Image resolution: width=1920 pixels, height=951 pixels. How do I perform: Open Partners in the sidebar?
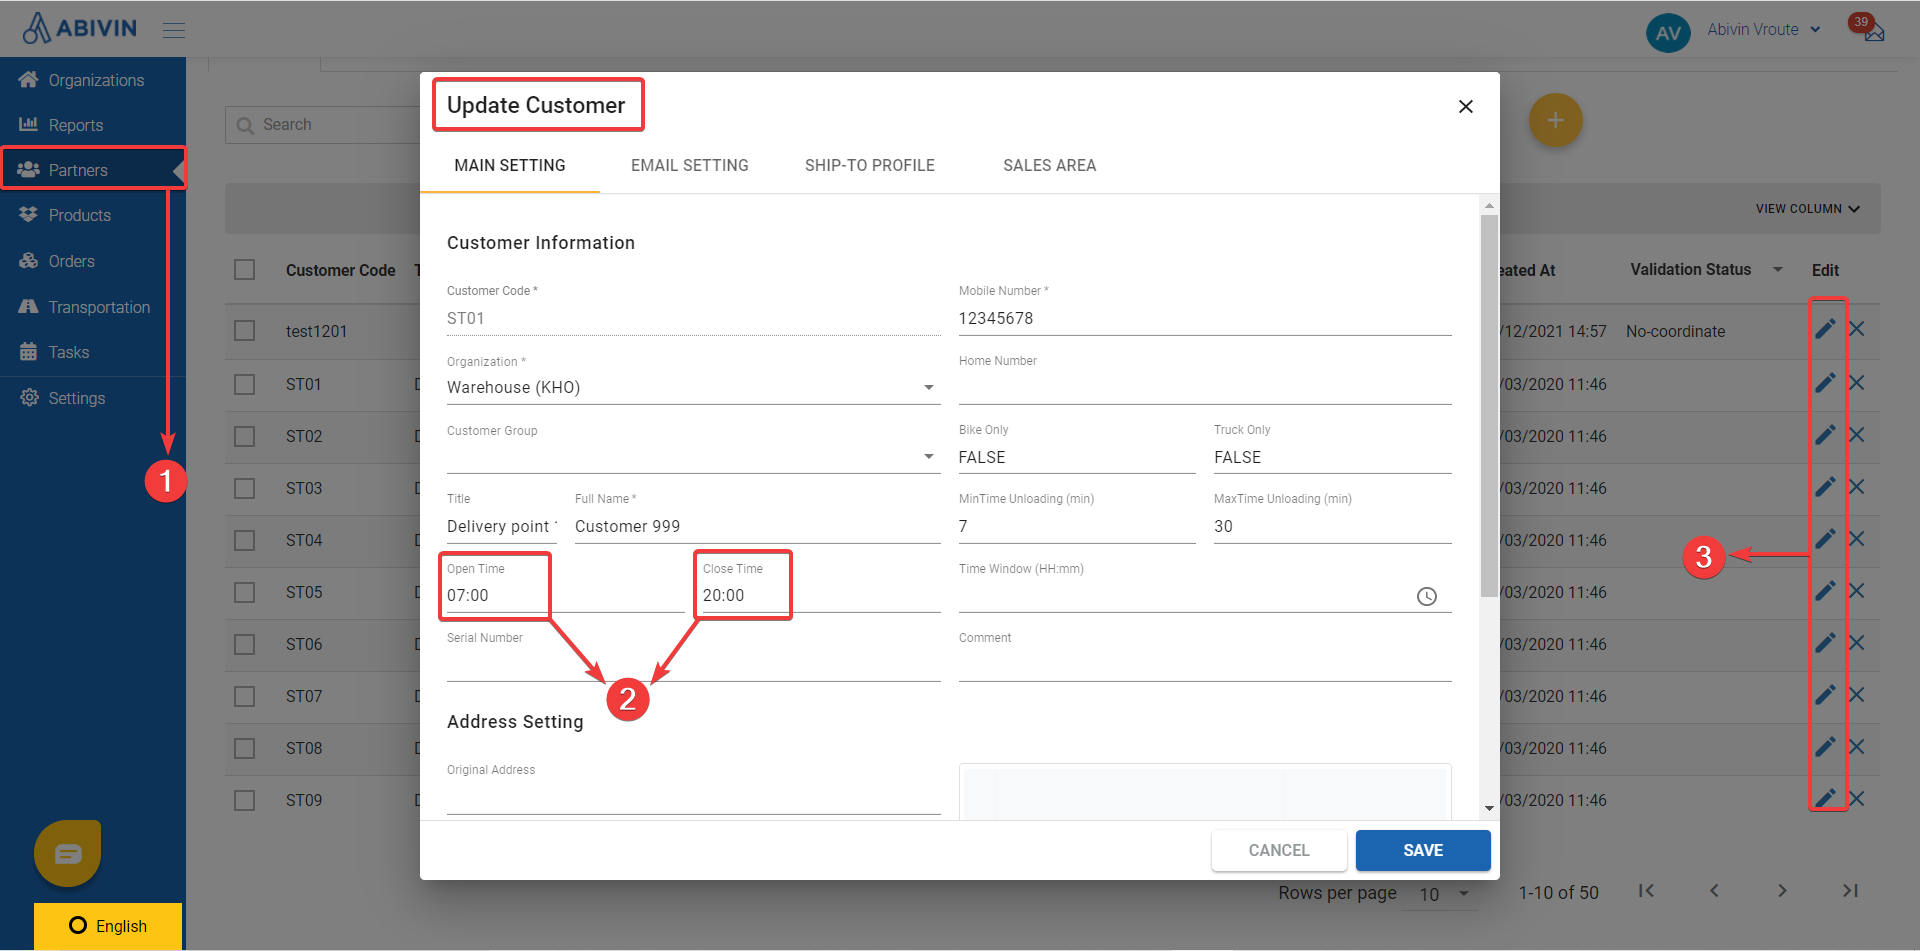pyautogui.click(x=93, y=170)
